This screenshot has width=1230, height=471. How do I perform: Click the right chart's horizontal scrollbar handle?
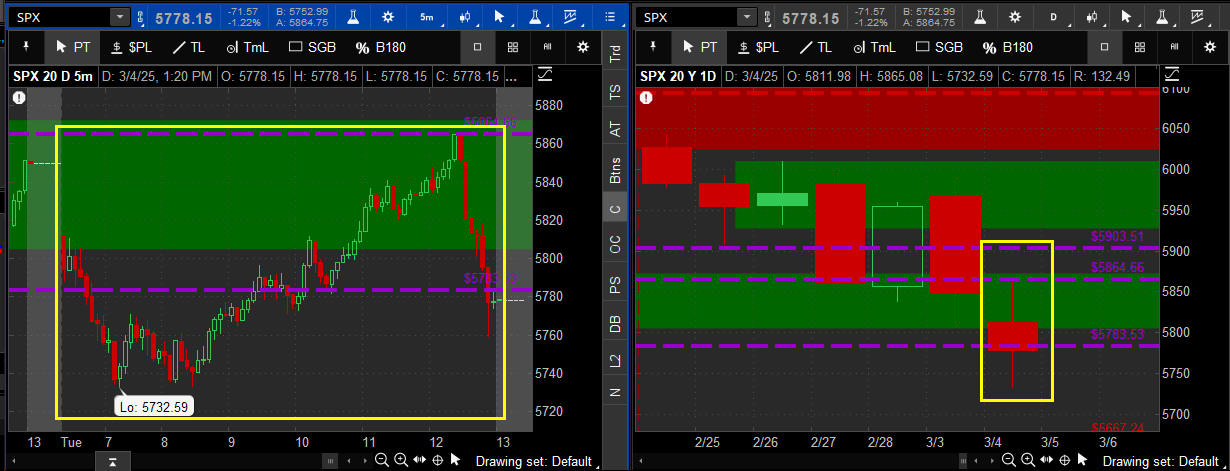961,461
